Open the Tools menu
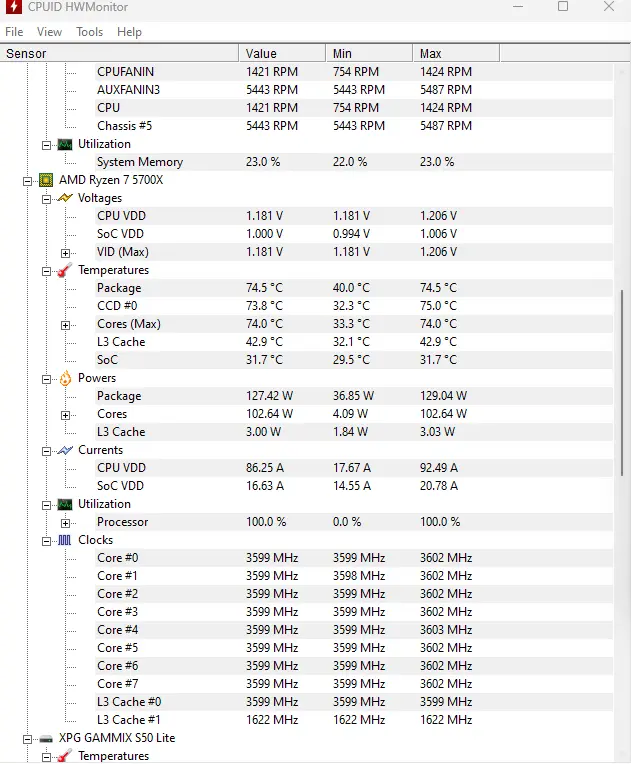 coord(90,32)
